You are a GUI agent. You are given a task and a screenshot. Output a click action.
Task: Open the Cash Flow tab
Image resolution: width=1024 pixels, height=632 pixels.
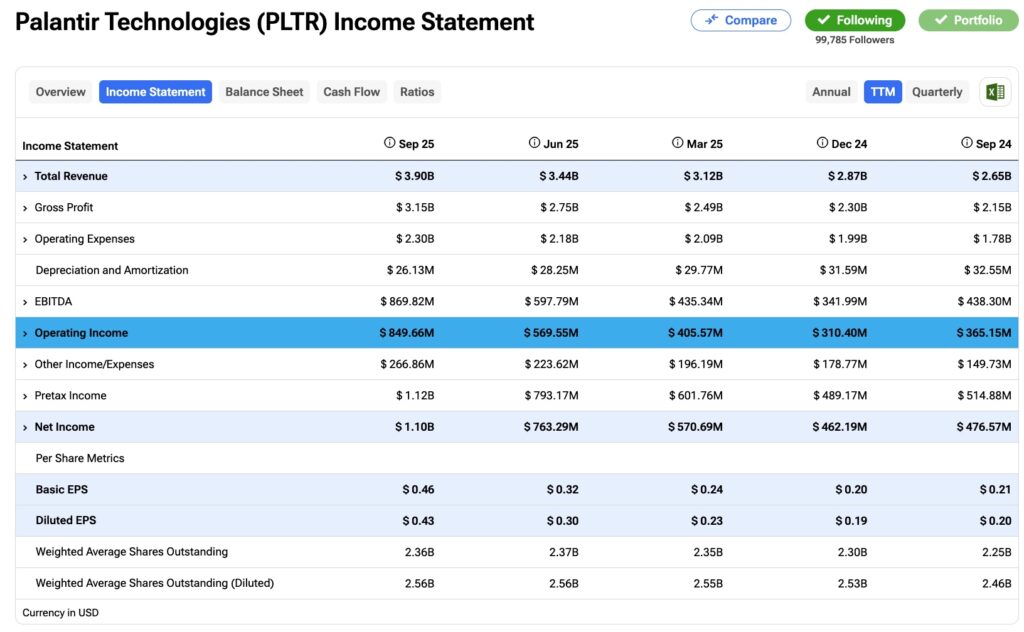(x=351, y=92)
